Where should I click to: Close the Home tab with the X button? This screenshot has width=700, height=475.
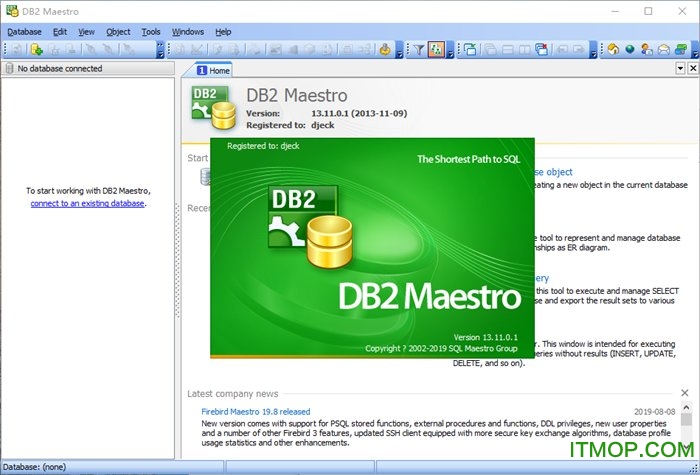[693, 68]
